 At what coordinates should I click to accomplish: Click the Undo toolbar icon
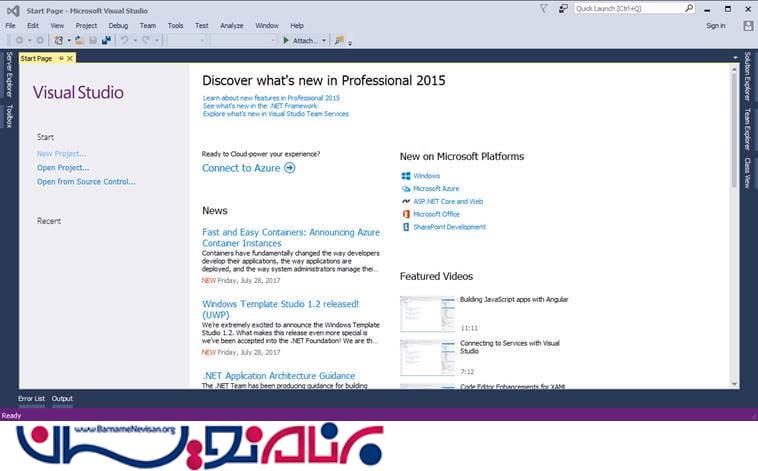pyautogui.click(x=125, y=41)
